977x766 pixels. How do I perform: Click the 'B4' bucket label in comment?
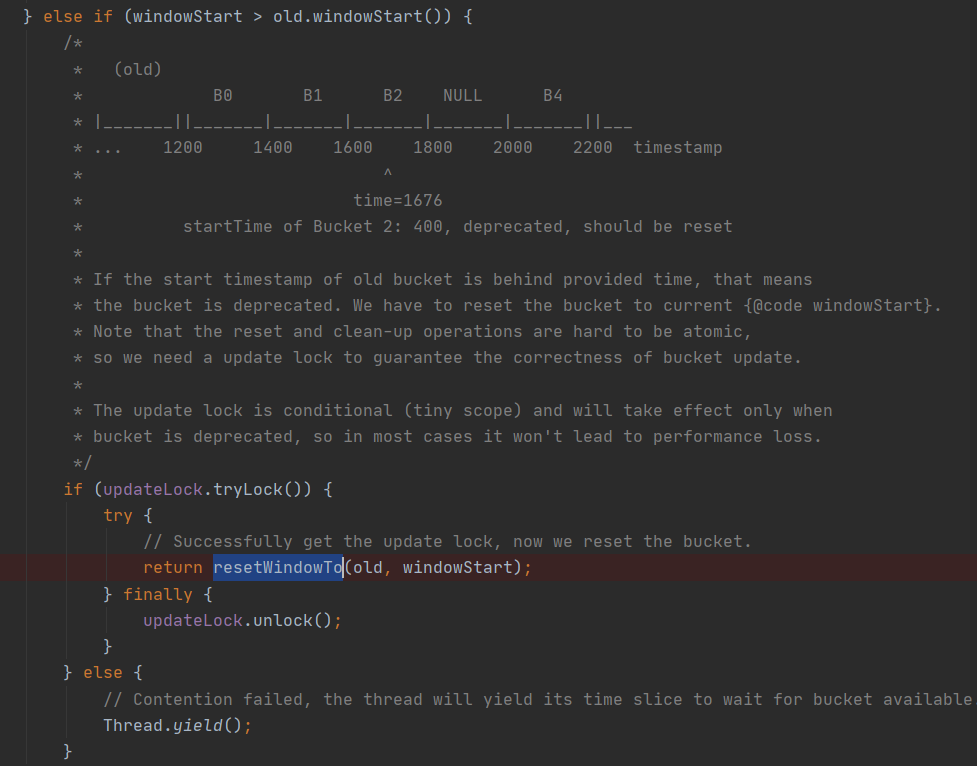tap(553, 95)
